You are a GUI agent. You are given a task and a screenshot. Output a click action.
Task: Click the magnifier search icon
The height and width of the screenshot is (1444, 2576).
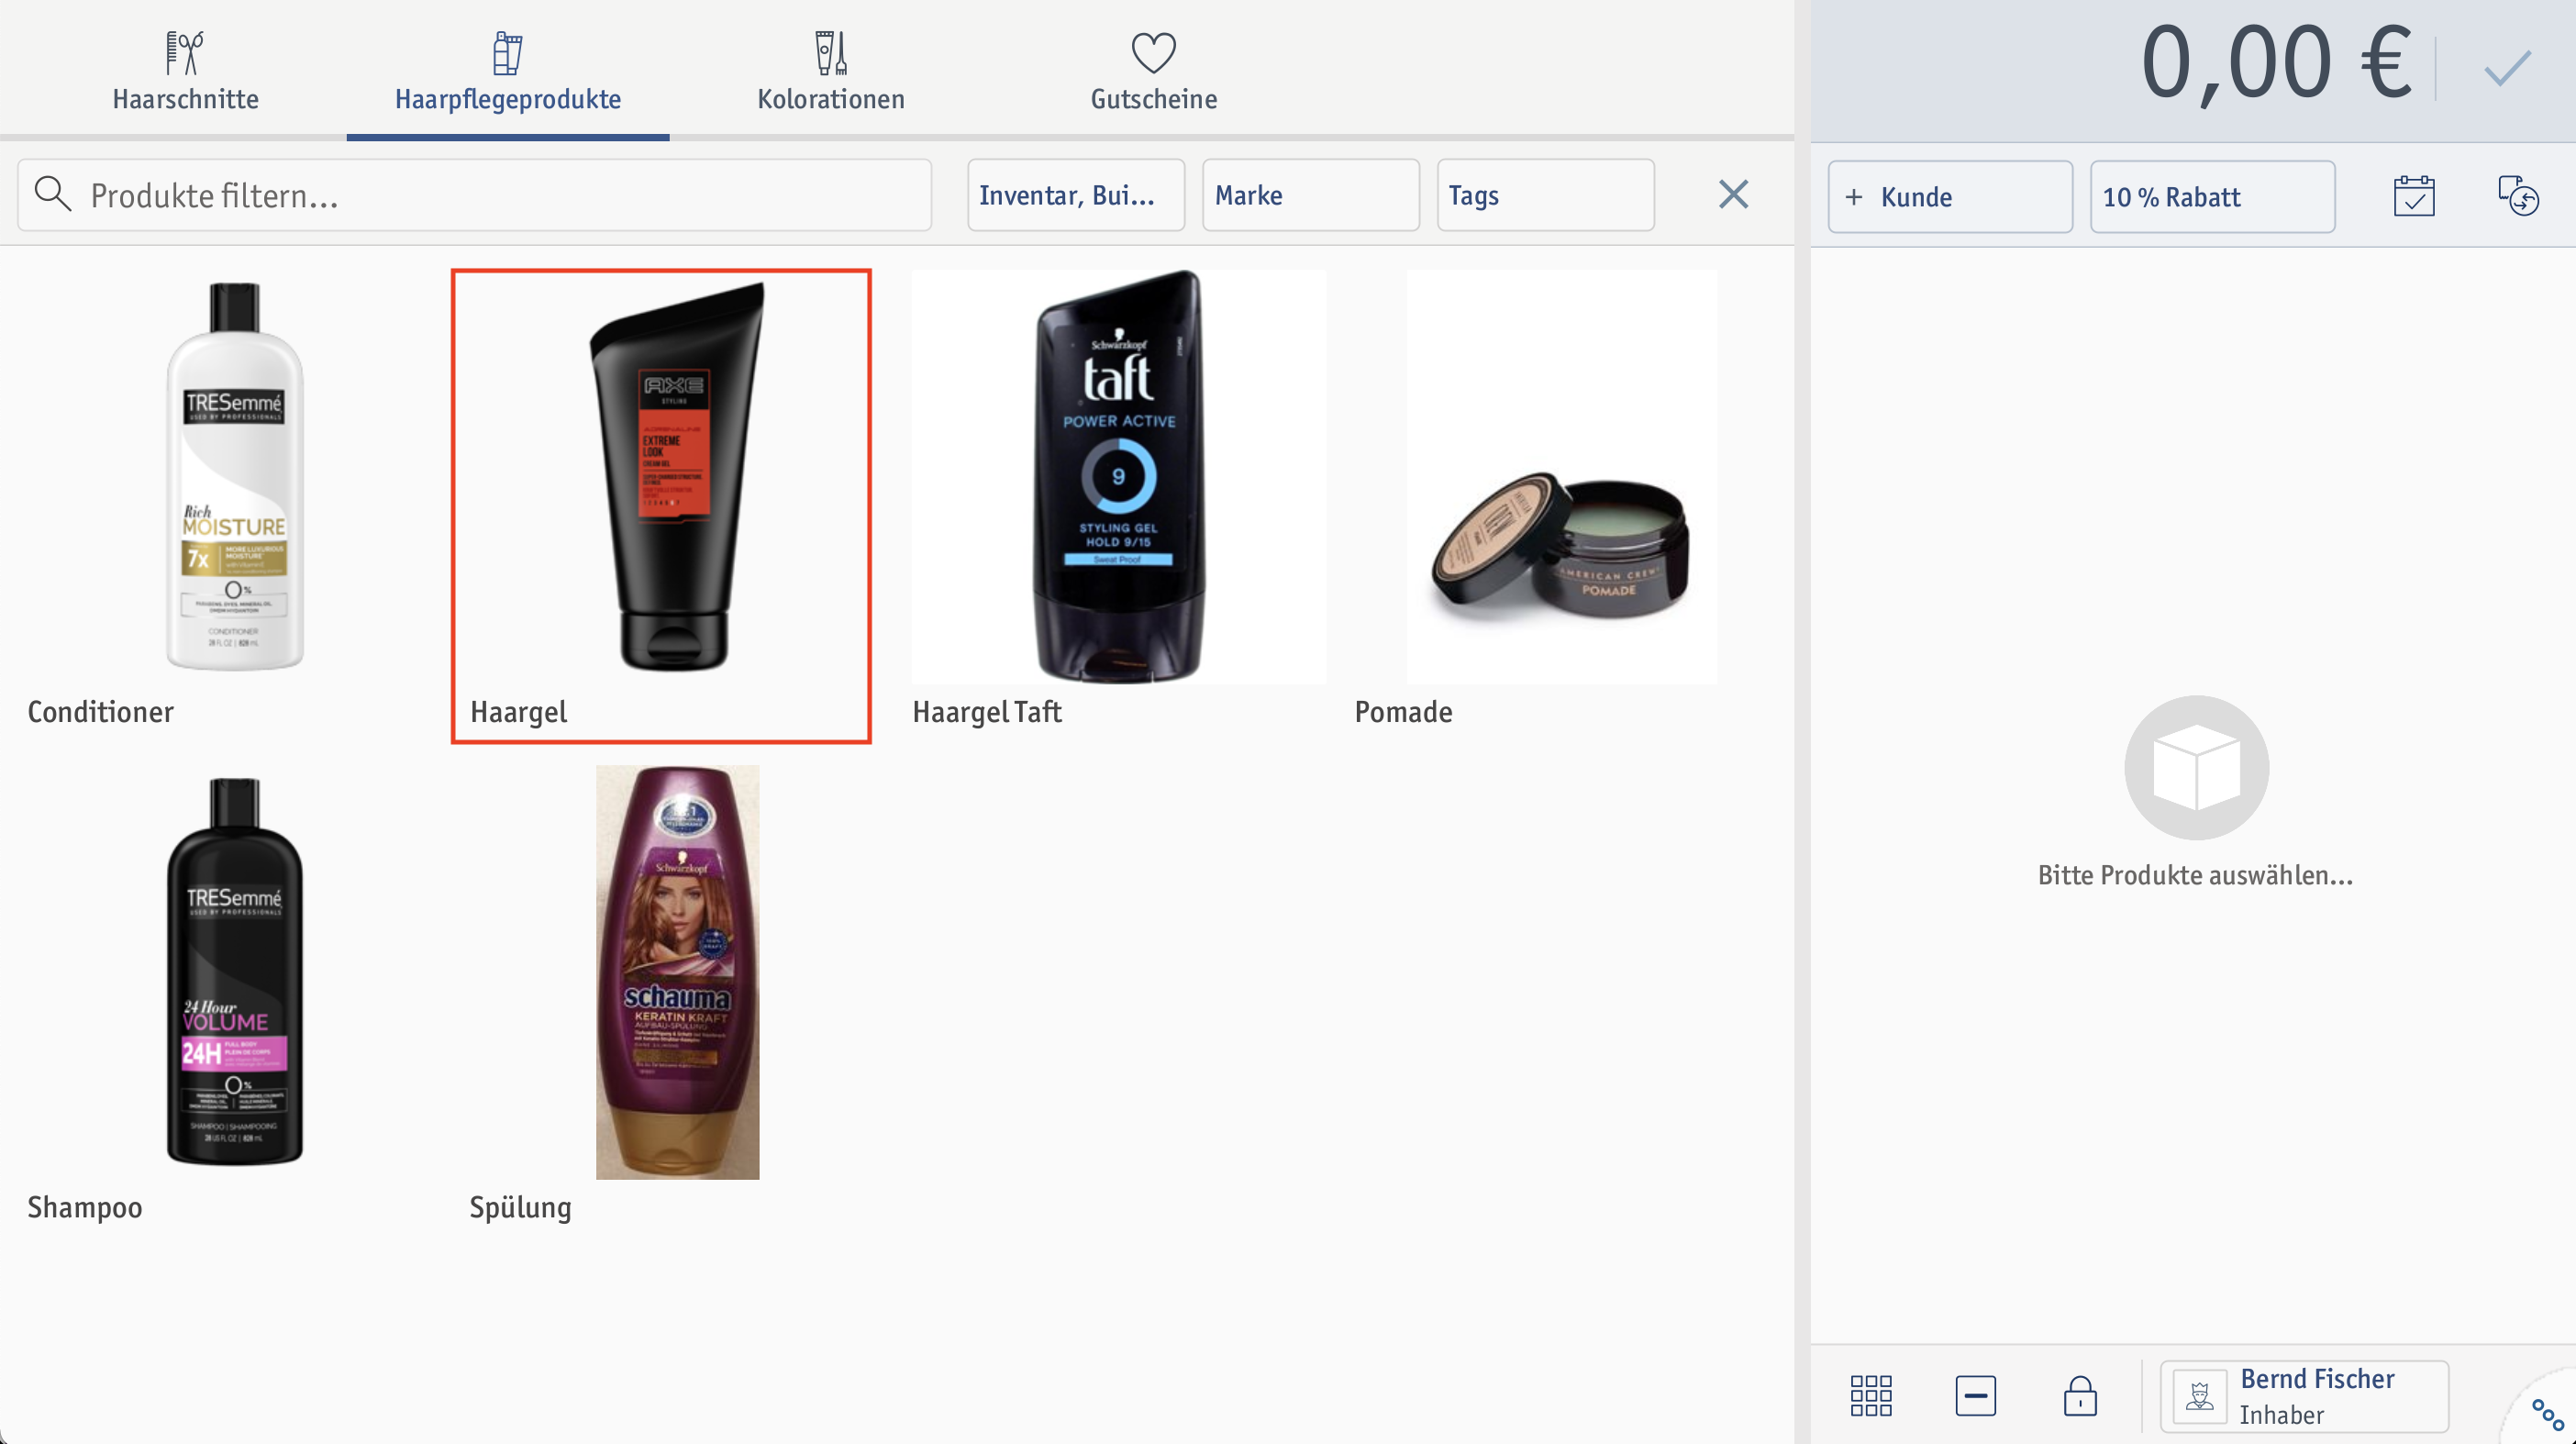(52, 194)
